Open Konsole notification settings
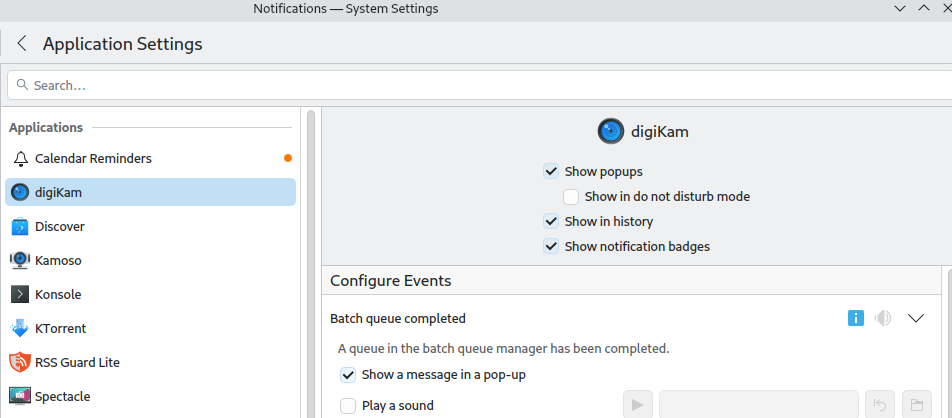Image resolution: width=952 pixels, height=418 pixels. [x=57, y=294]
